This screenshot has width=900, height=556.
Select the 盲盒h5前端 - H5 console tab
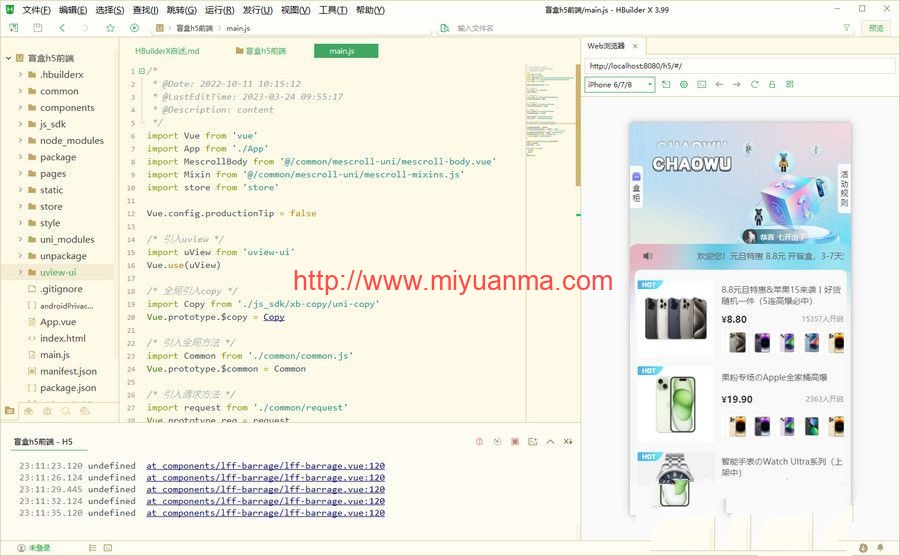(x=43, y=442)
